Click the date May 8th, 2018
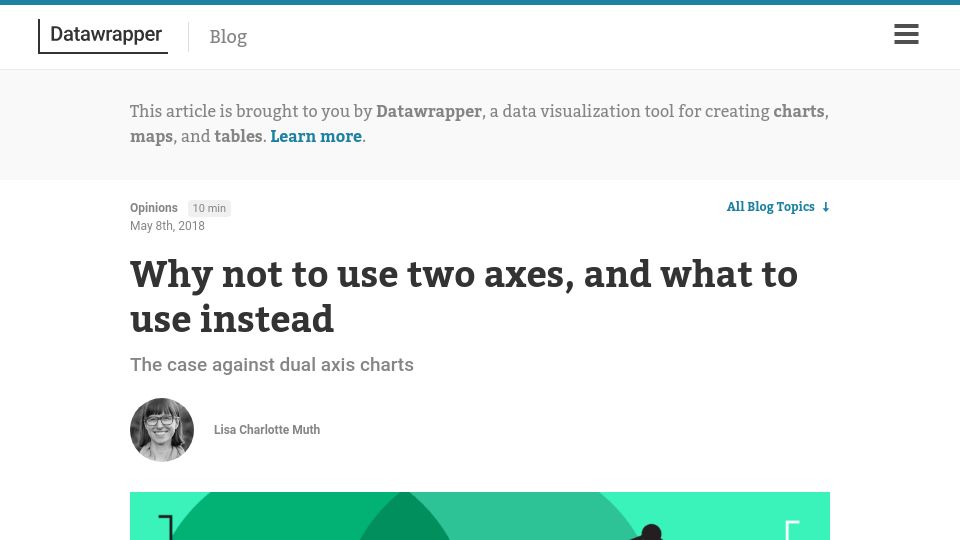The height and width of the screenshot is (540, 960). click(x=167, y=226)
